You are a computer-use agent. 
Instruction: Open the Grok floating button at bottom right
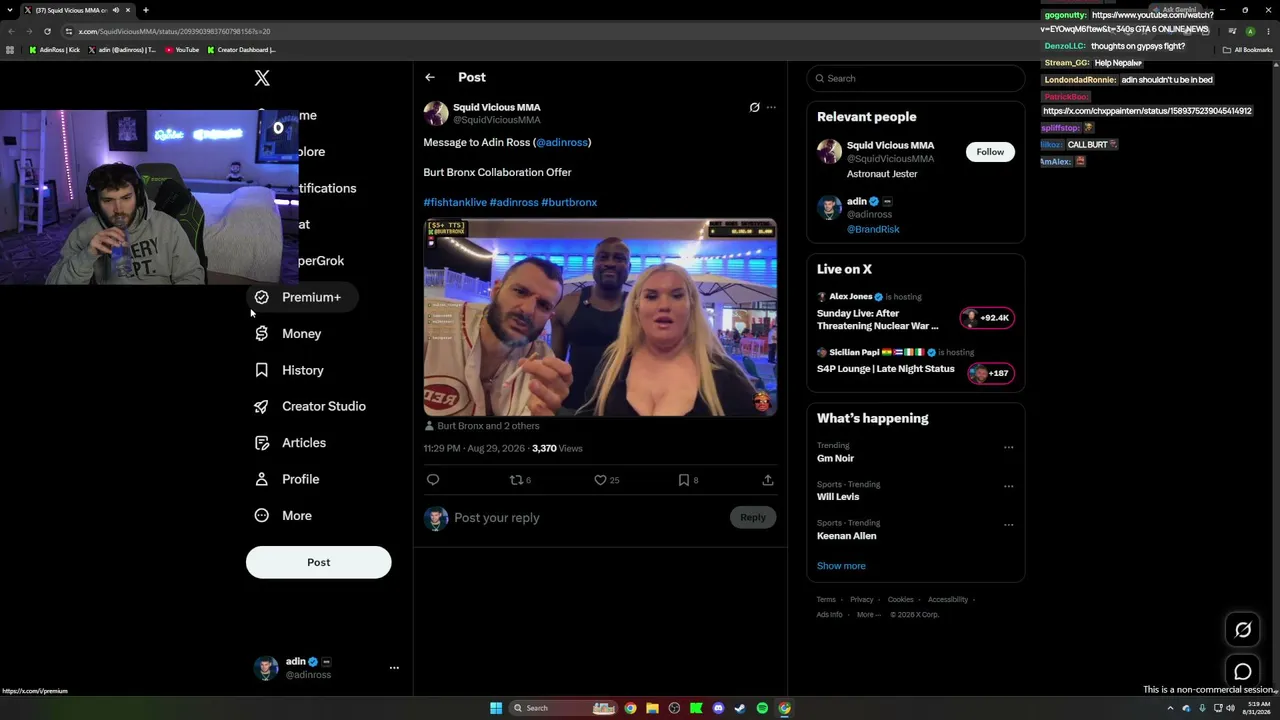(x=1243, y=630)
